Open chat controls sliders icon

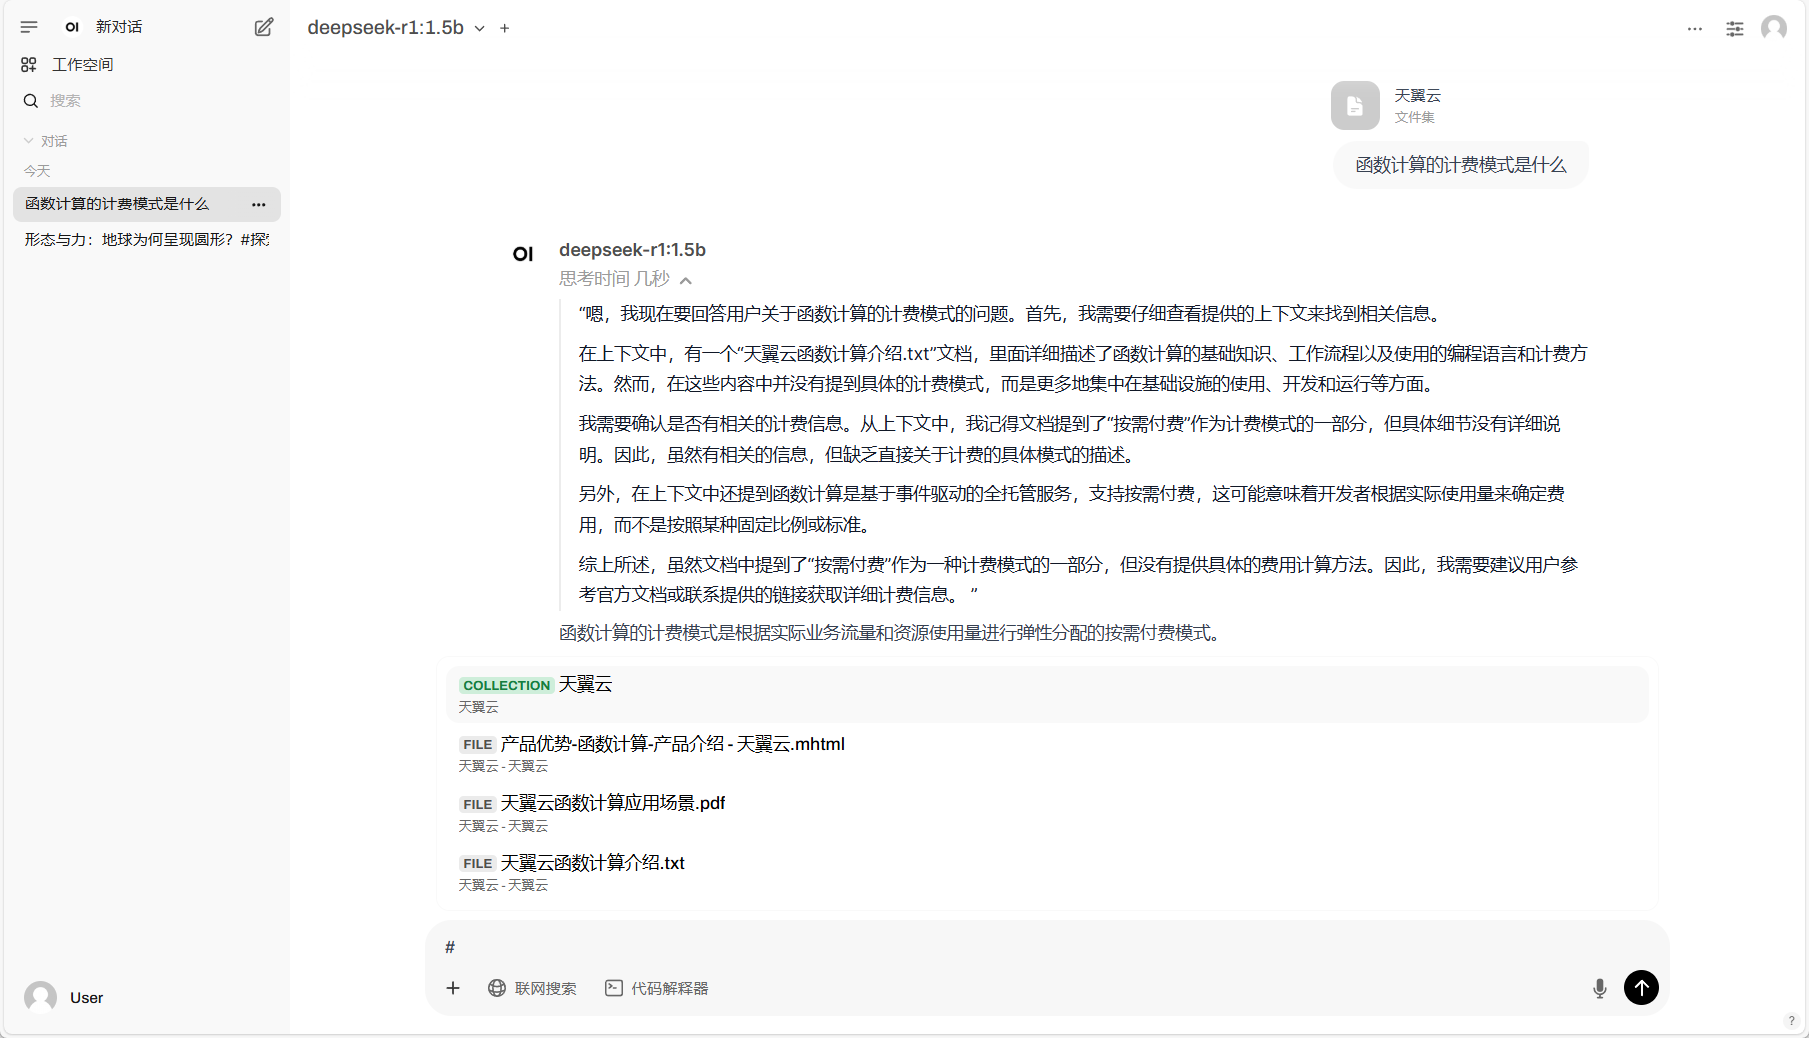[x=1735, y=29]
